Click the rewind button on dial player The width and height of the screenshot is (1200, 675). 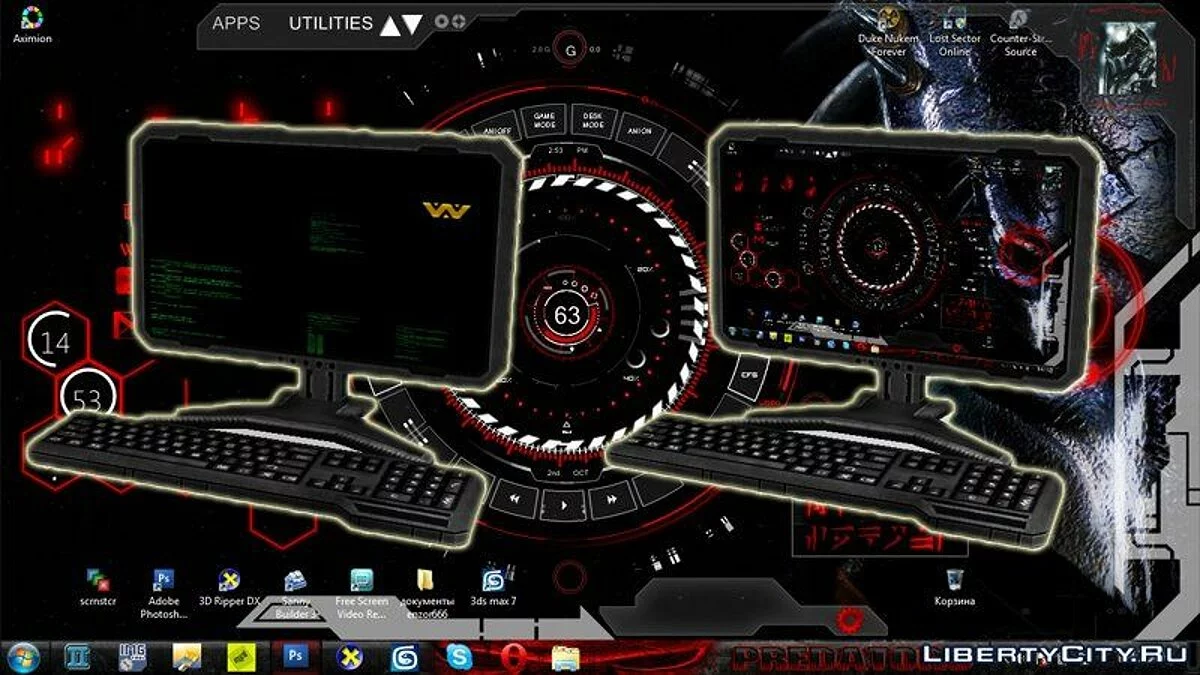pyautogui.click(x=515, y=498)
